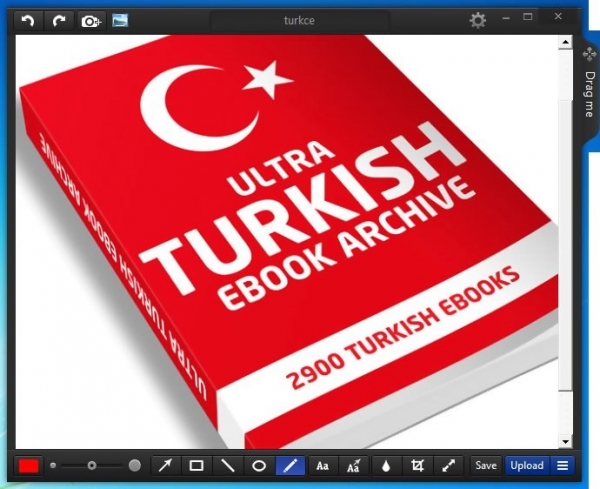
Task: Set smallest line thickness dot
Action: pyautogui.click(x=53, y=466)
